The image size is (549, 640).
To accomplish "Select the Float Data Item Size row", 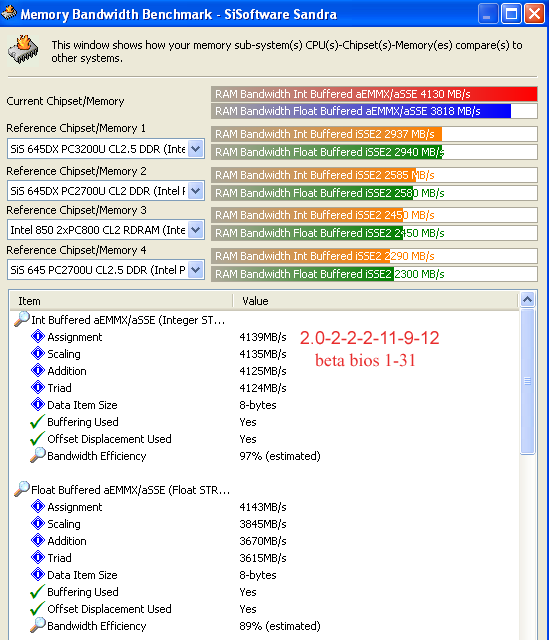I will tap(264, 575).
